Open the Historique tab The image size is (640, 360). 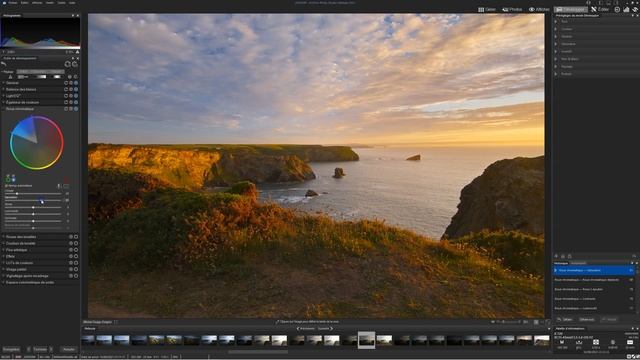pos(561,263)
